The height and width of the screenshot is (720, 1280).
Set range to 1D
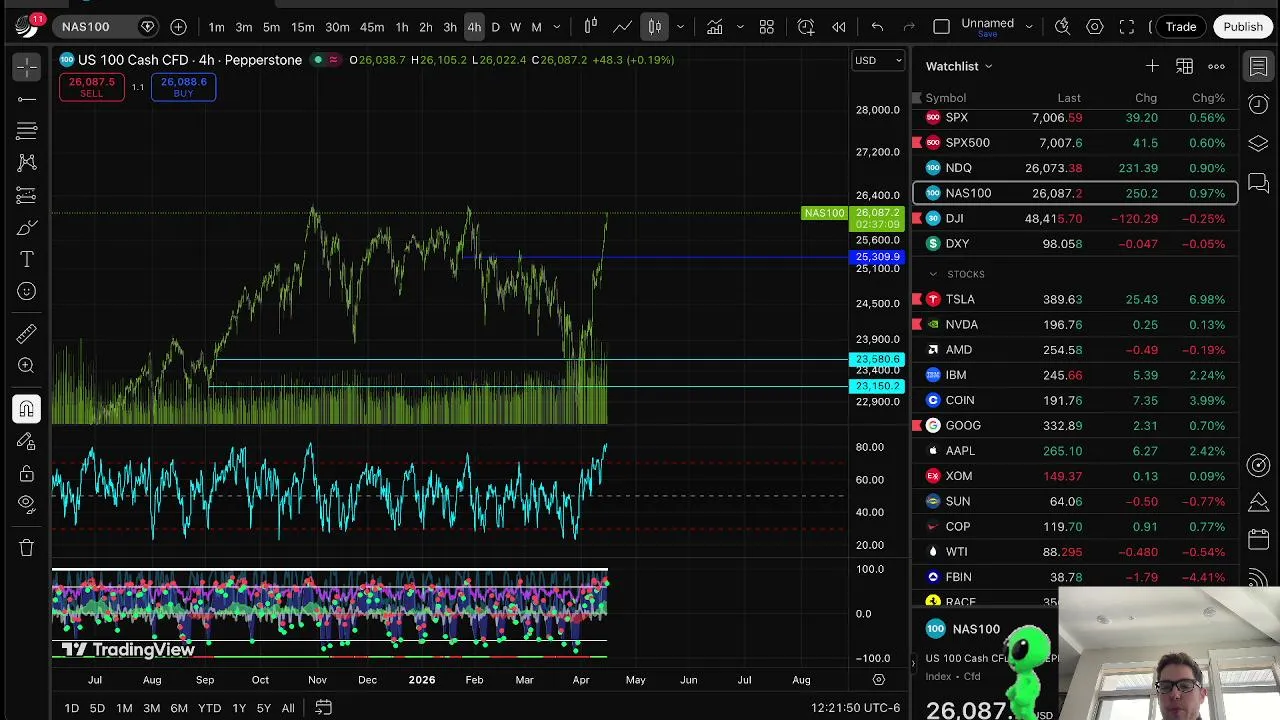(x=71, y=708)
